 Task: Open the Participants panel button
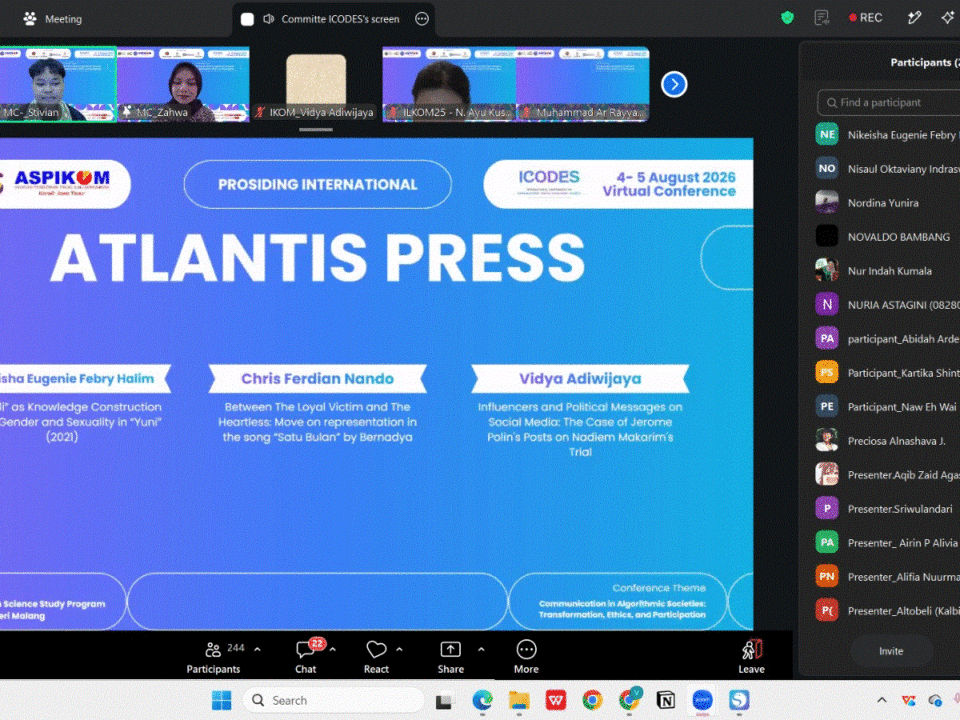tap(213, 657)
